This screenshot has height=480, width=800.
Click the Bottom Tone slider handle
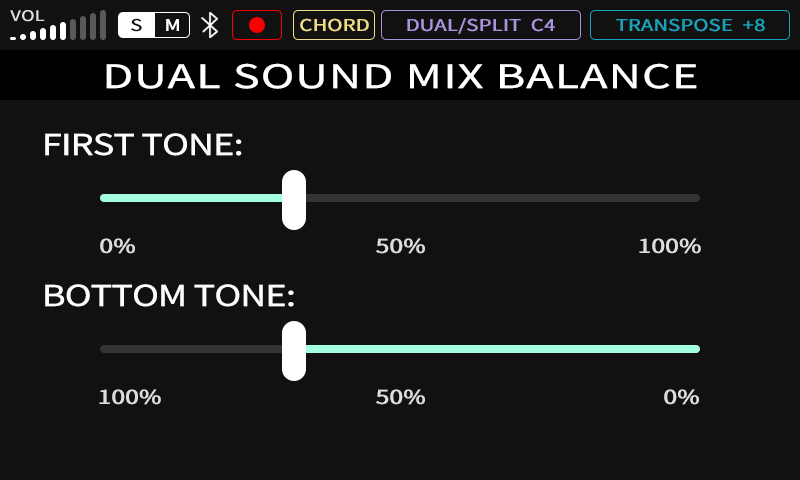[294, 350]
